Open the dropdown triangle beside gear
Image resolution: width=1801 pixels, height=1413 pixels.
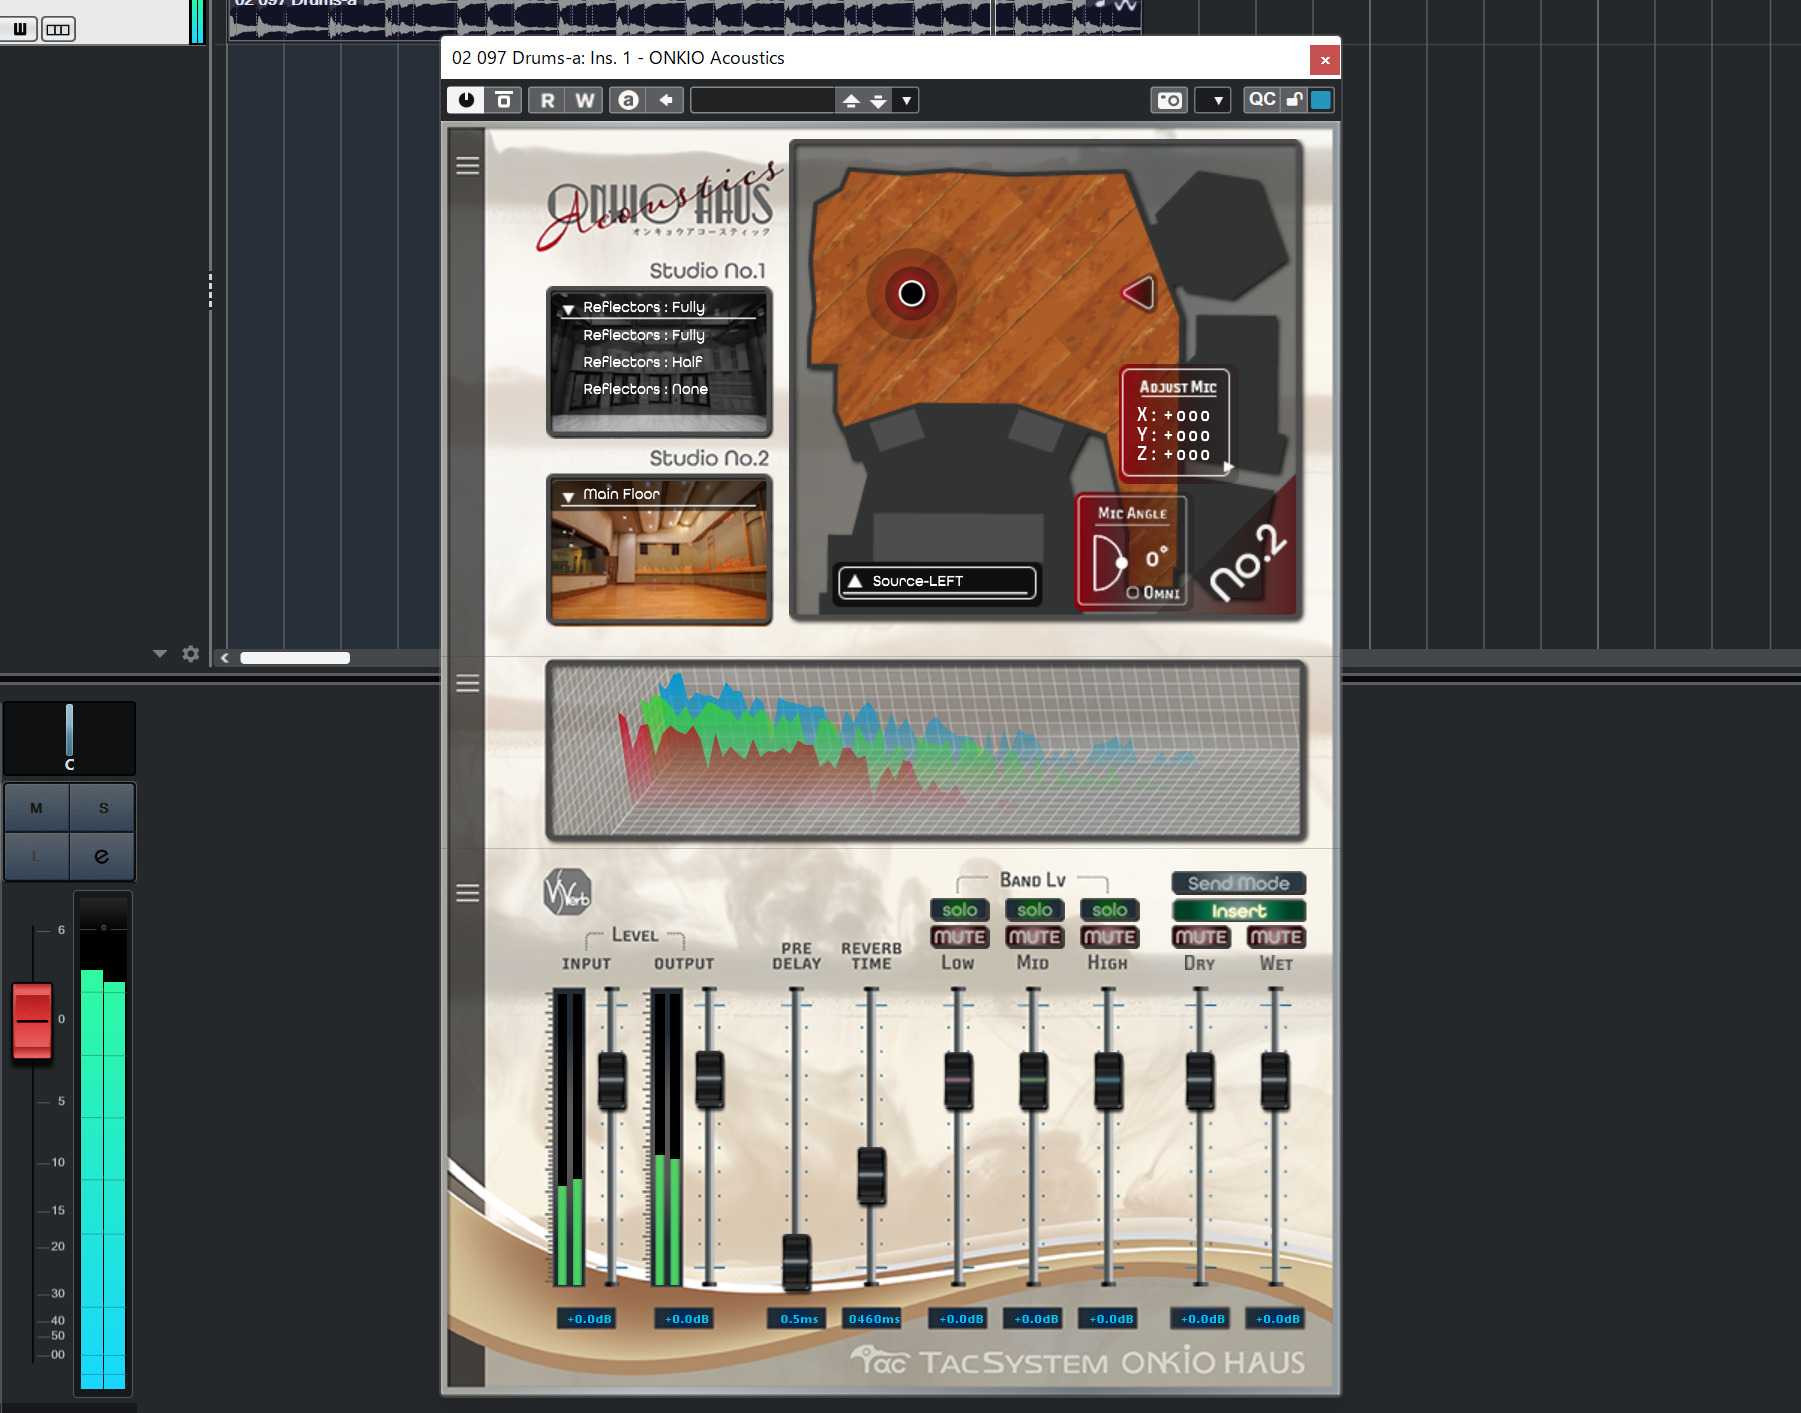(x=160, y=654)
